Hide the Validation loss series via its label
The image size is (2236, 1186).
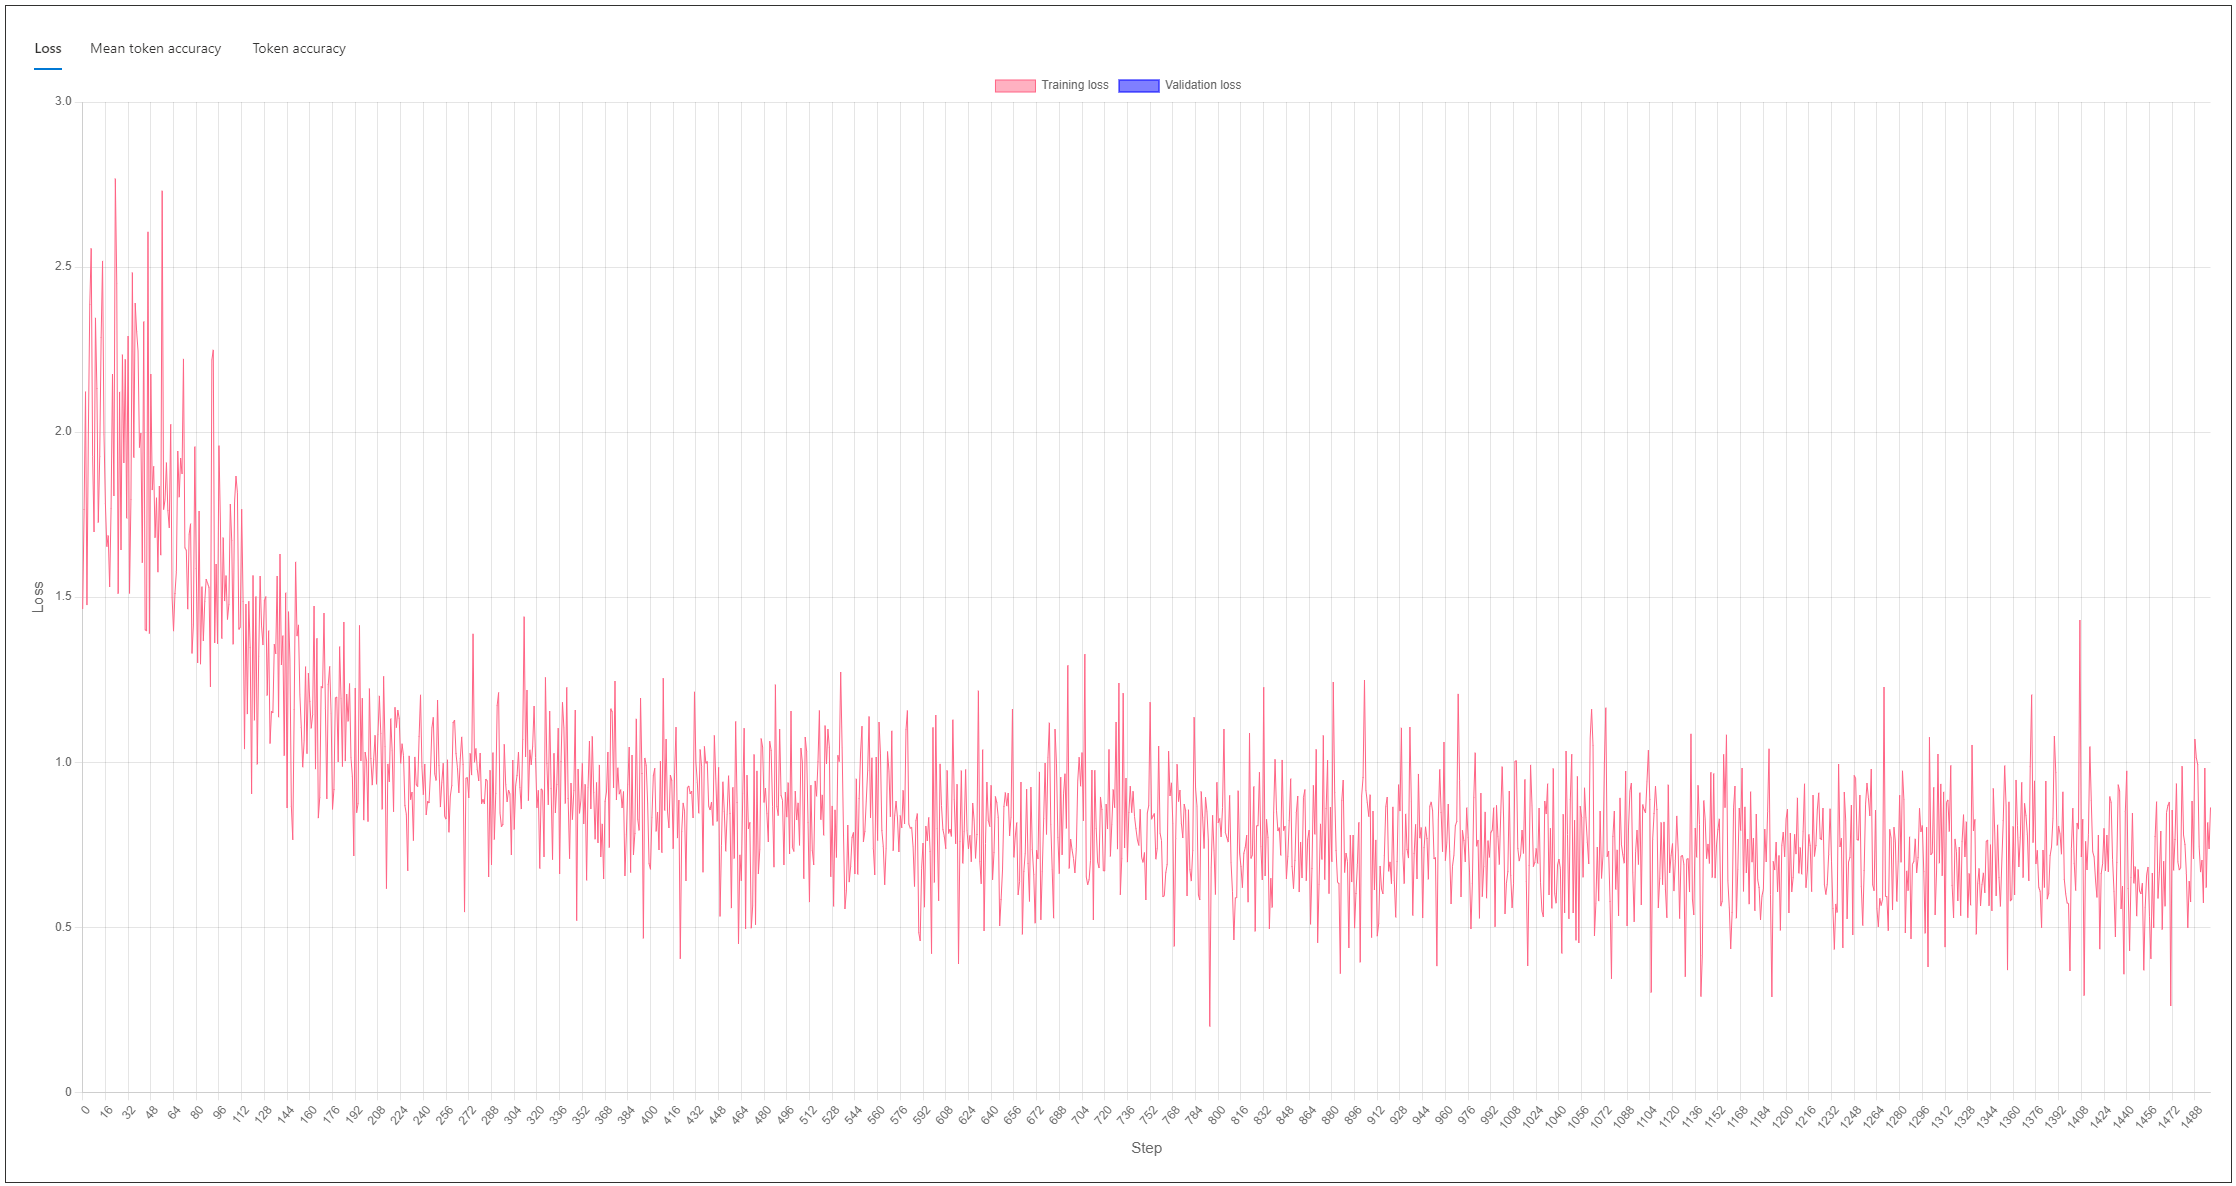pyautogui.click(x=1202, y=85)
